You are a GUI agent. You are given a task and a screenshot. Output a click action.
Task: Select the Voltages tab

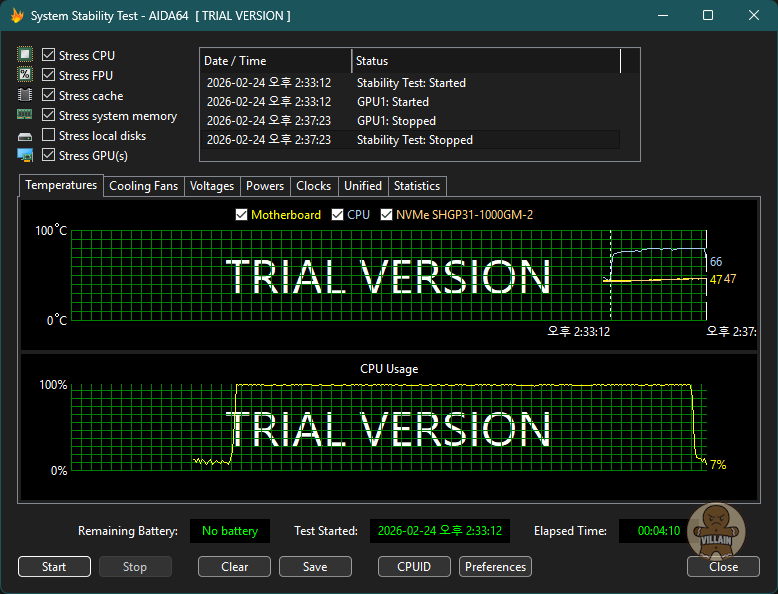[x=212, y=186]
